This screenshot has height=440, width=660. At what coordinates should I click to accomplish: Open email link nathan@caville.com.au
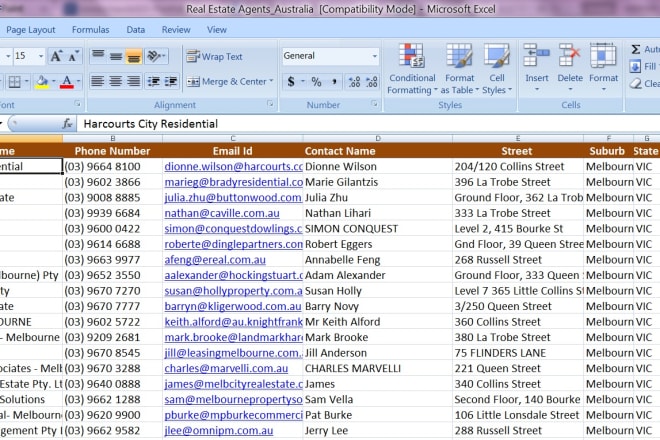click(x=222, y=213)
